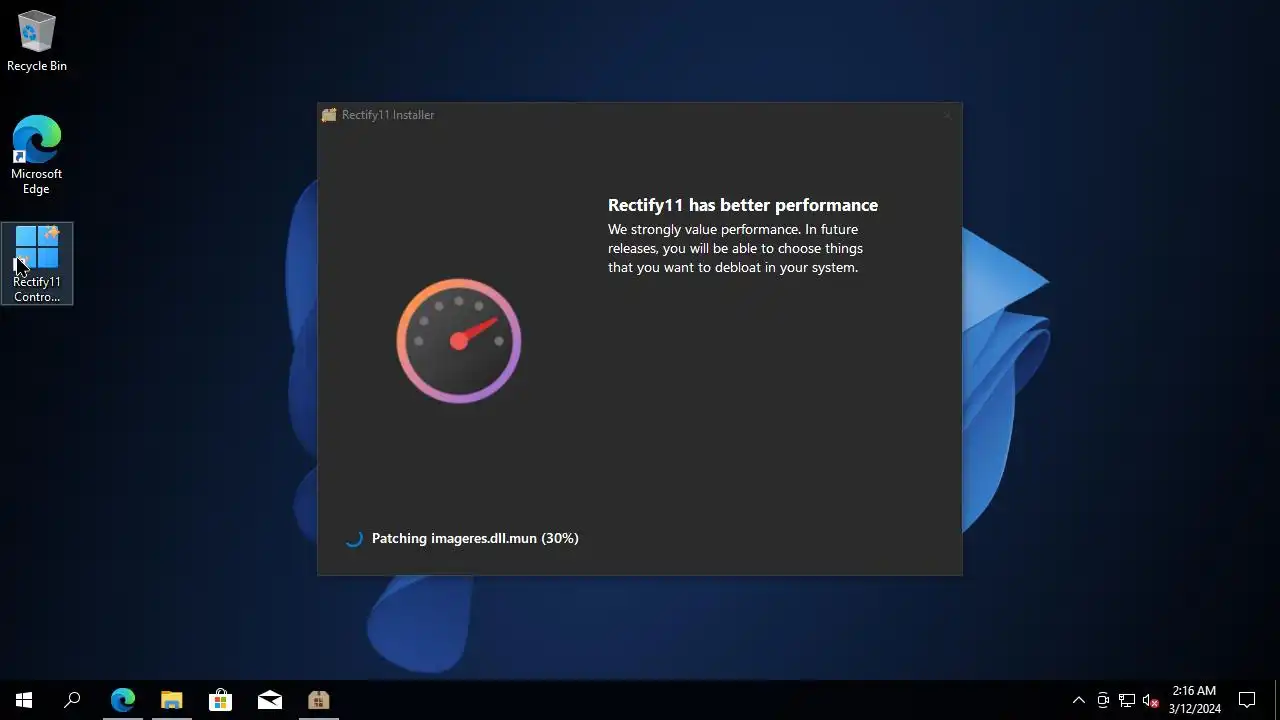Click the Meet Now tray icon
The image size is (1280, 720).
point(1103,700)
